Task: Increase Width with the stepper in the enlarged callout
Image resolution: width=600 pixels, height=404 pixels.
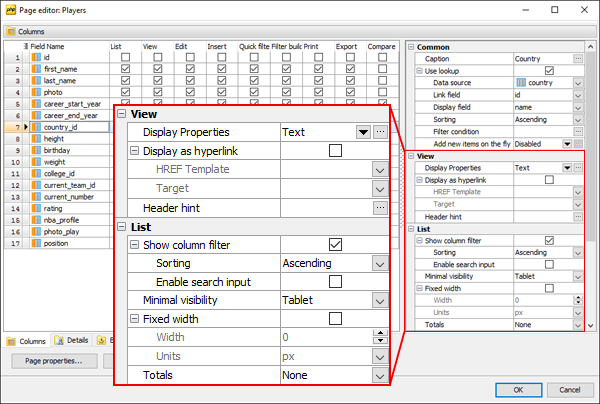Action: coord(380,334)
